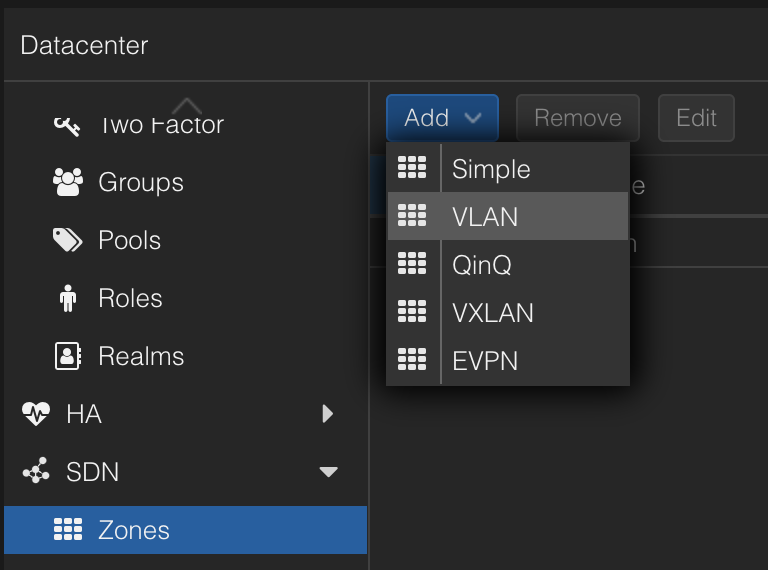
Task: Select HA in the sidebar
Action: point(186,413)
